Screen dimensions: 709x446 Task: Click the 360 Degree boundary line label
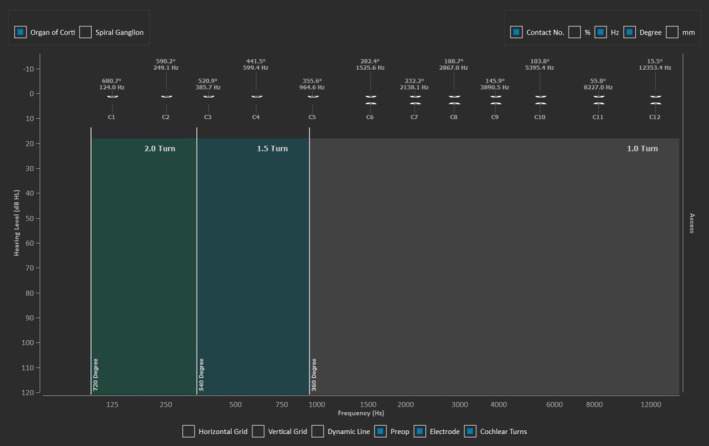pyautogui.click(x=314, y=375)
